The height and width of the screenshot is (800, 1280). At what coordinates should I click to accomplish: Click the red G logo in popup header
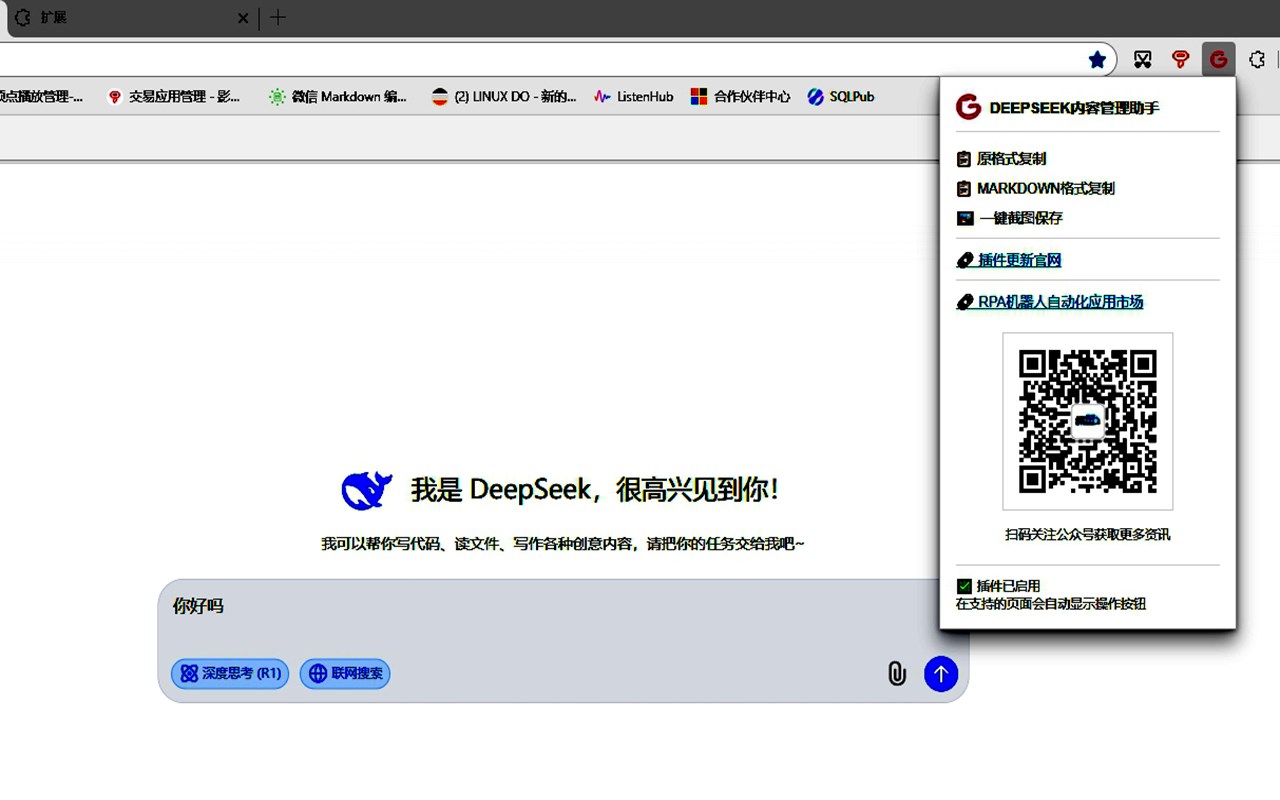[x=968, y=107]
